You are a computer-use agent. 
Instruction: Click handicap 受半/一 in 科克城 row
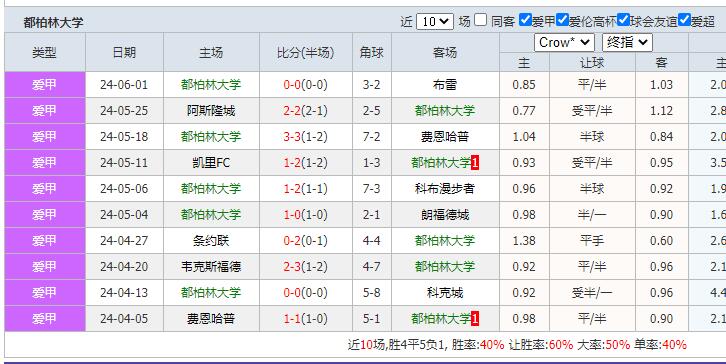point(592,292)
